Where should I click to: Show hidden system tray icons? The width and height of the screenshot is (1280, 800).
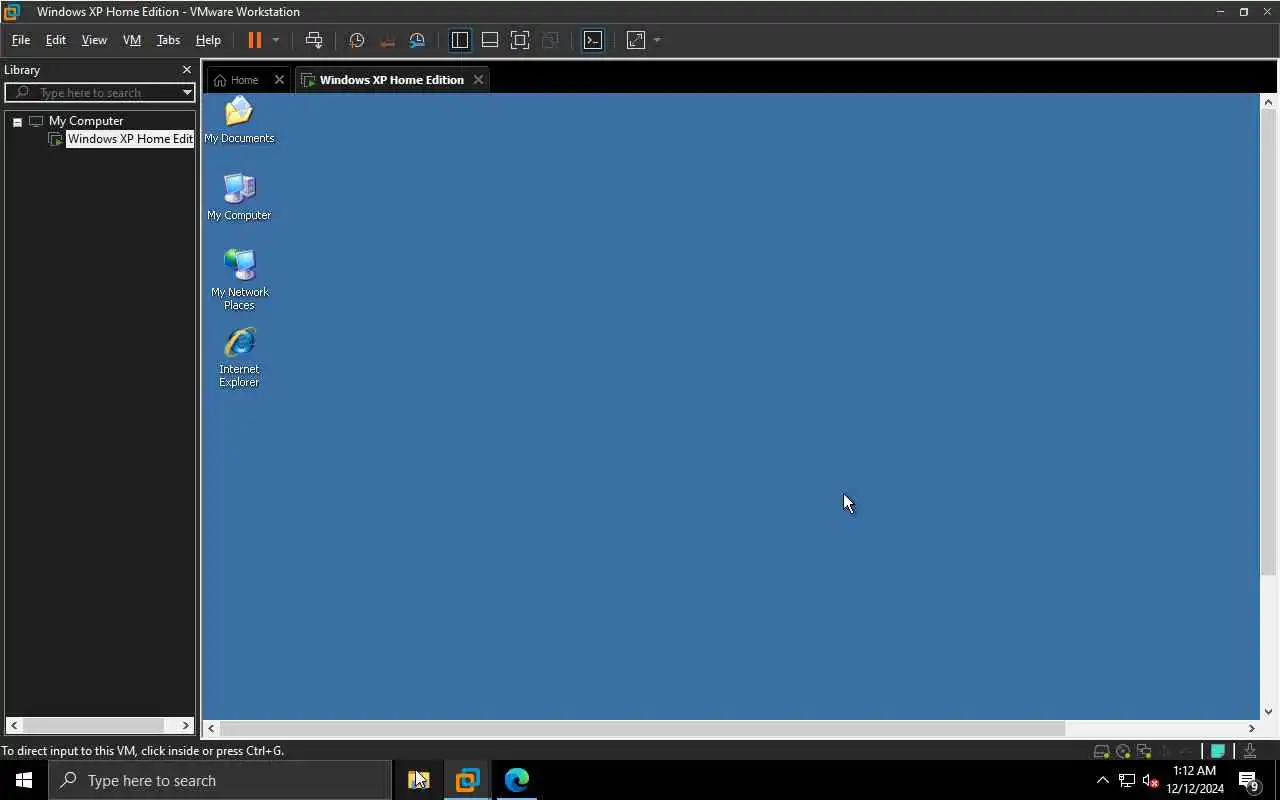(1103, 780)
